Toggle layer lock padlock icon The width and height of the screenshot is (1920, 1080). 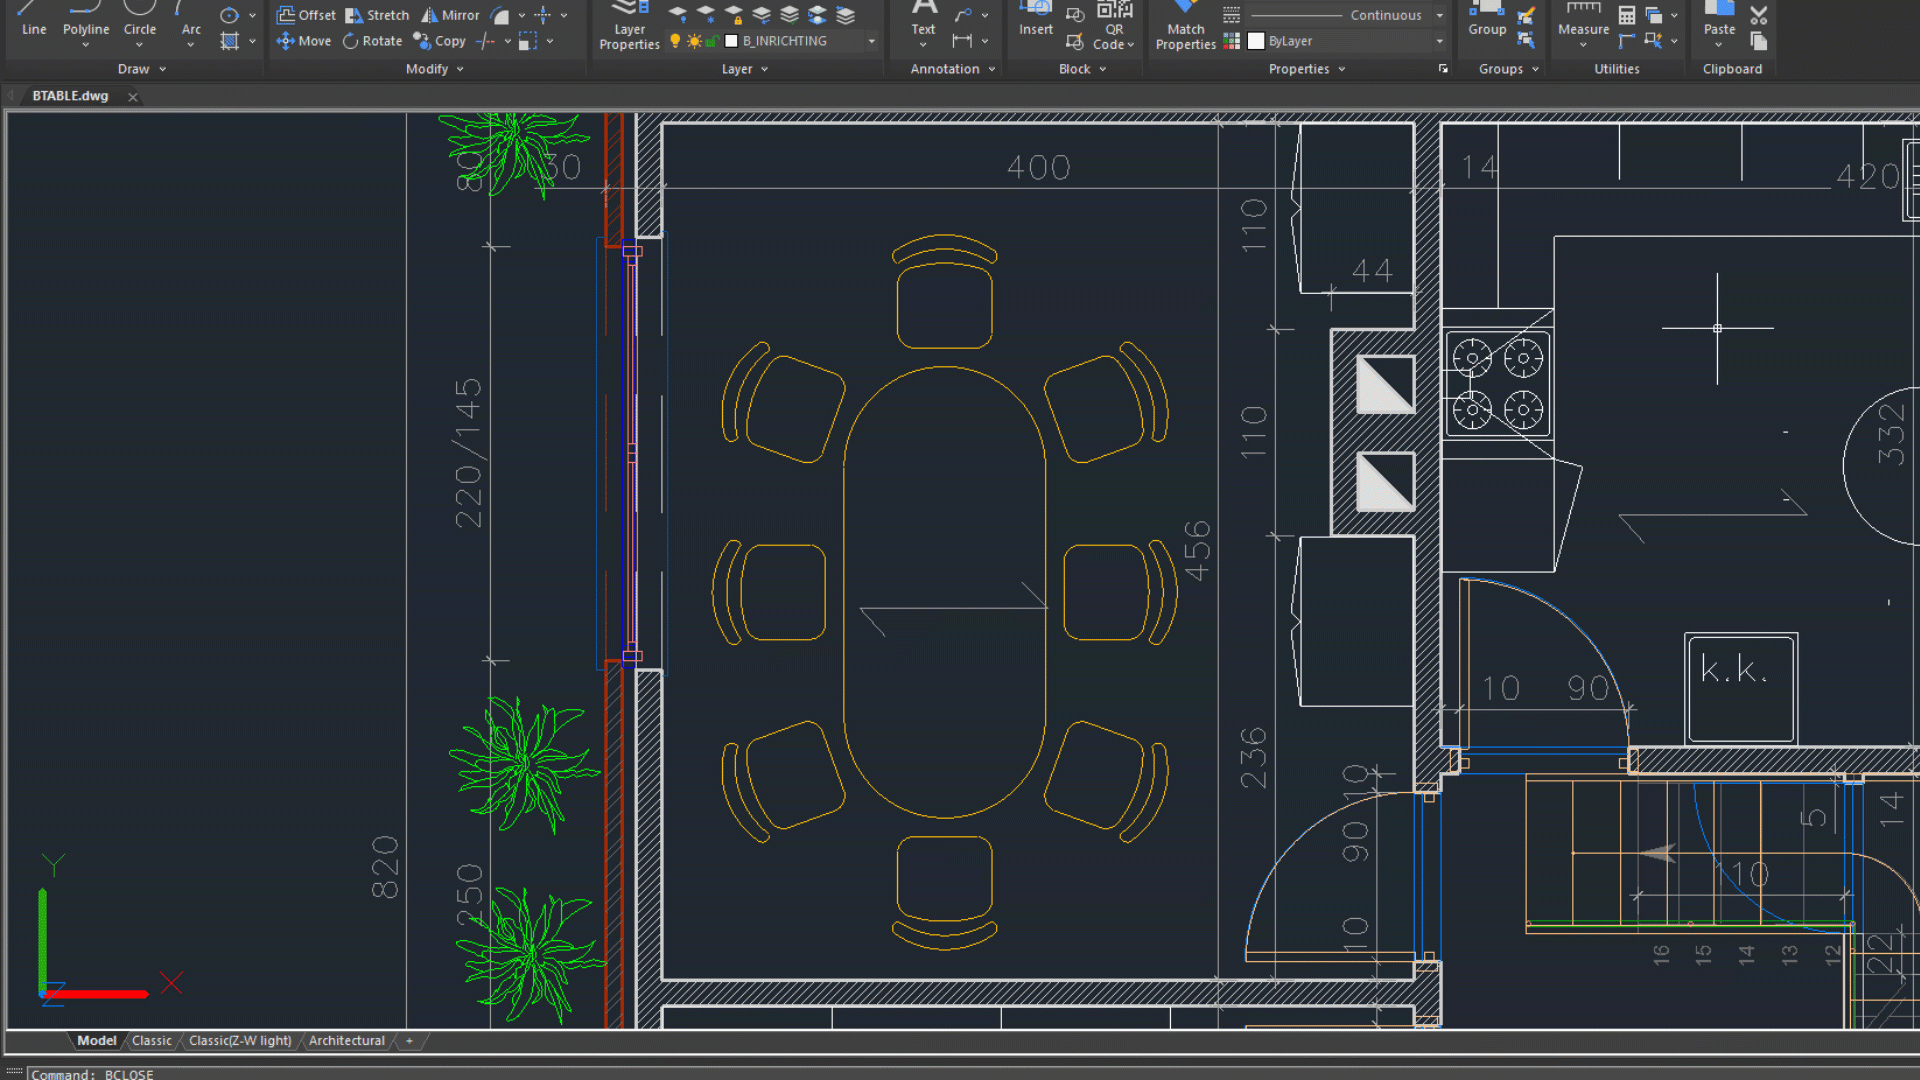coord(711,41)
